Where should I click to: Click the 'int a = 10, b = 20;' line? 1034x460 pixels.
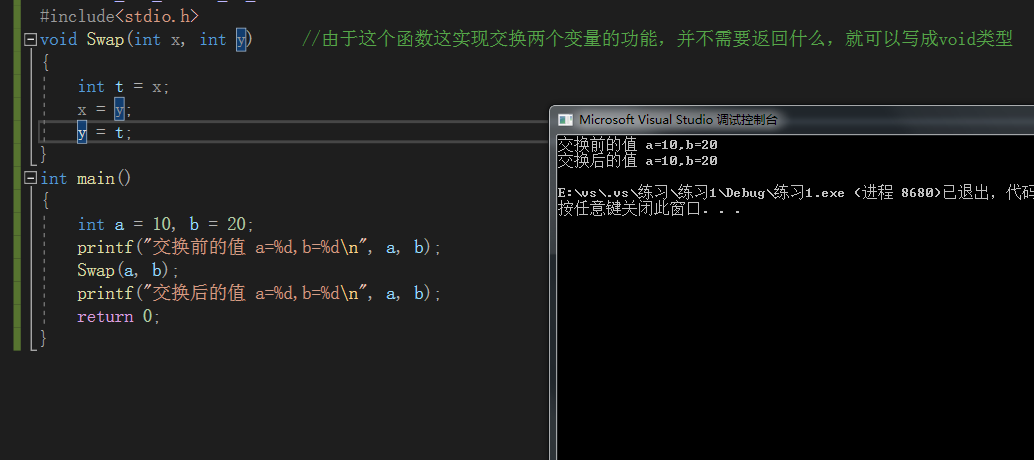click(x=166, y=224)
